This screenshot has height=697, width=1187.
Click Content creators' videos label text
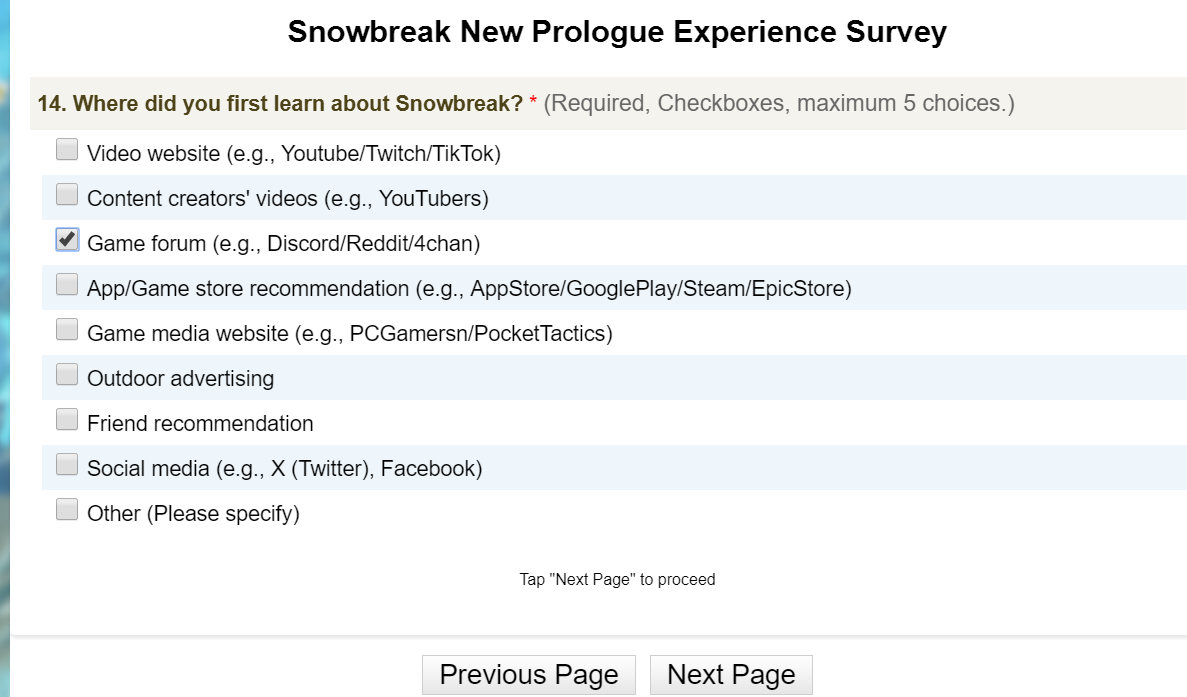coord(288,198)
